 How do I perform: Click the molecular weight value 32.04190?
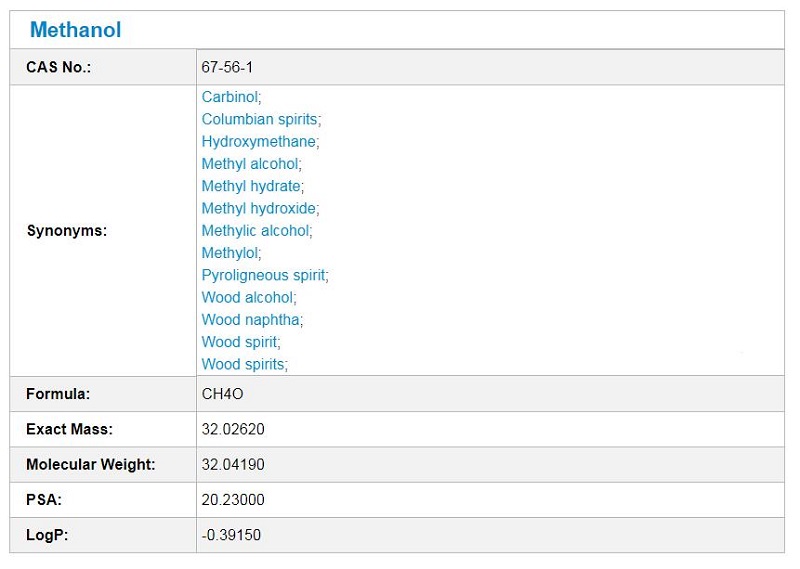point(233,465)
